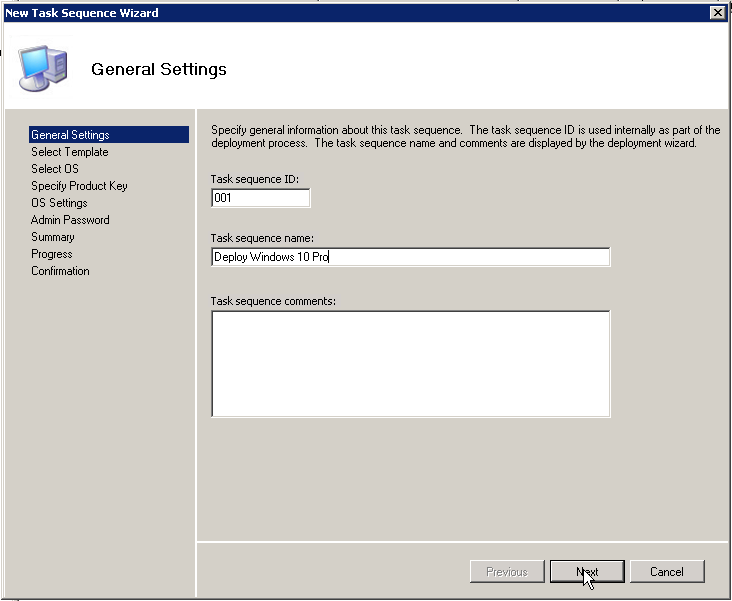Click the General Settings page heading

[159, 69]
